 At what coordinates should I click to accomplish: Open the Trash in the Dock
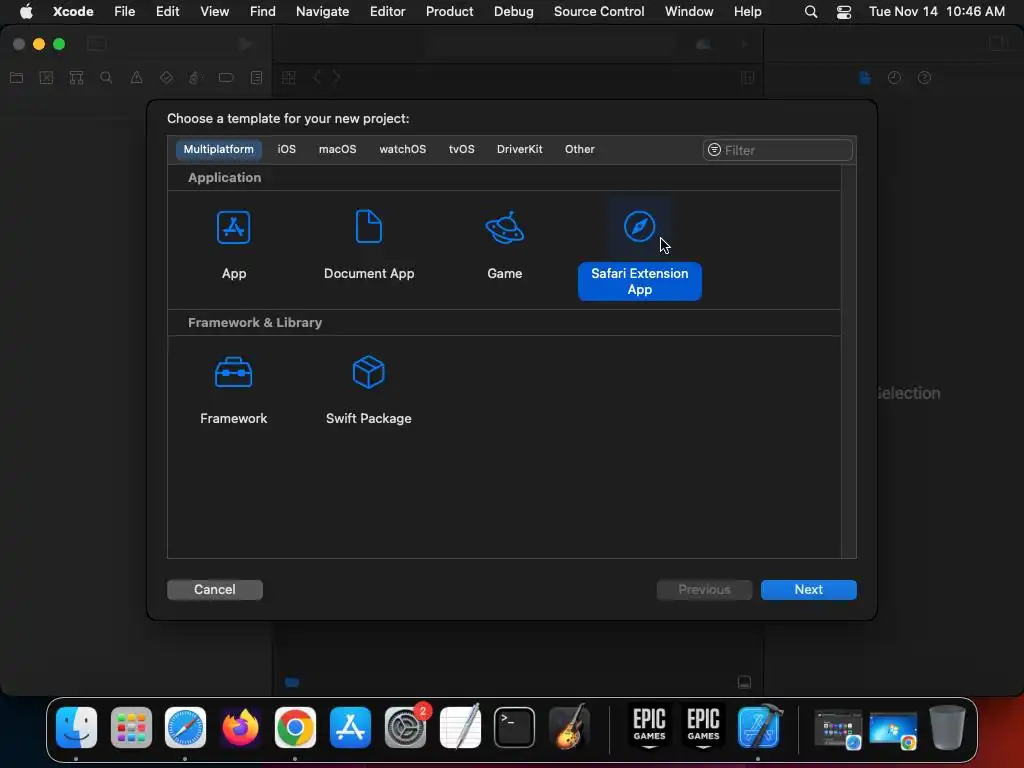pyautogui.click(x=948, y=727)
